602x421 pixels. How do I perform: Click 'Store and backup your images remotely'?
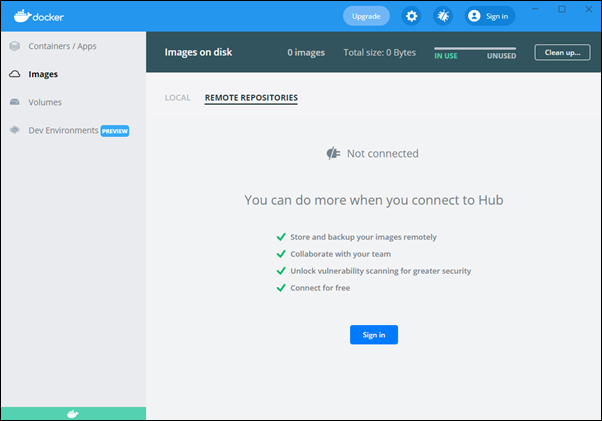[x=363, y=237]
